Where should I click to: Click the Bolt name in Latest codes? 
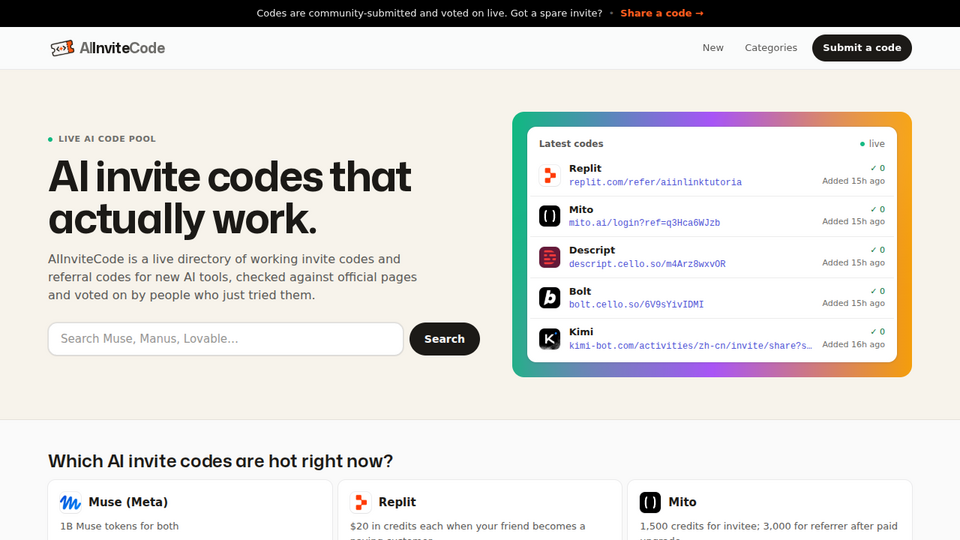tap(580, 291)
